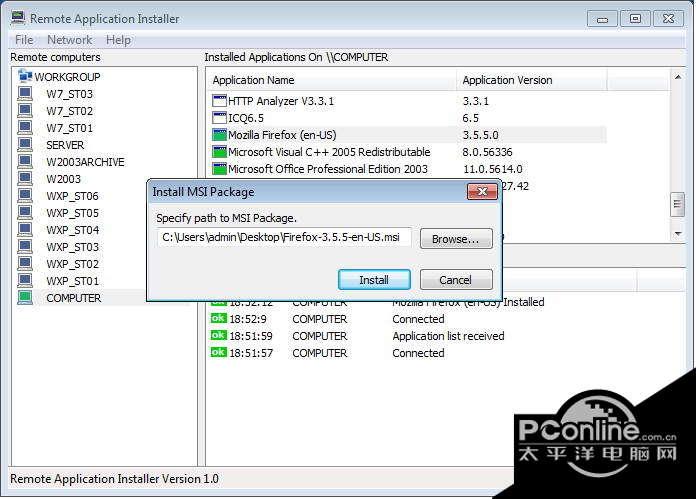Click applications list scroll up arrow

click(678, 77)
